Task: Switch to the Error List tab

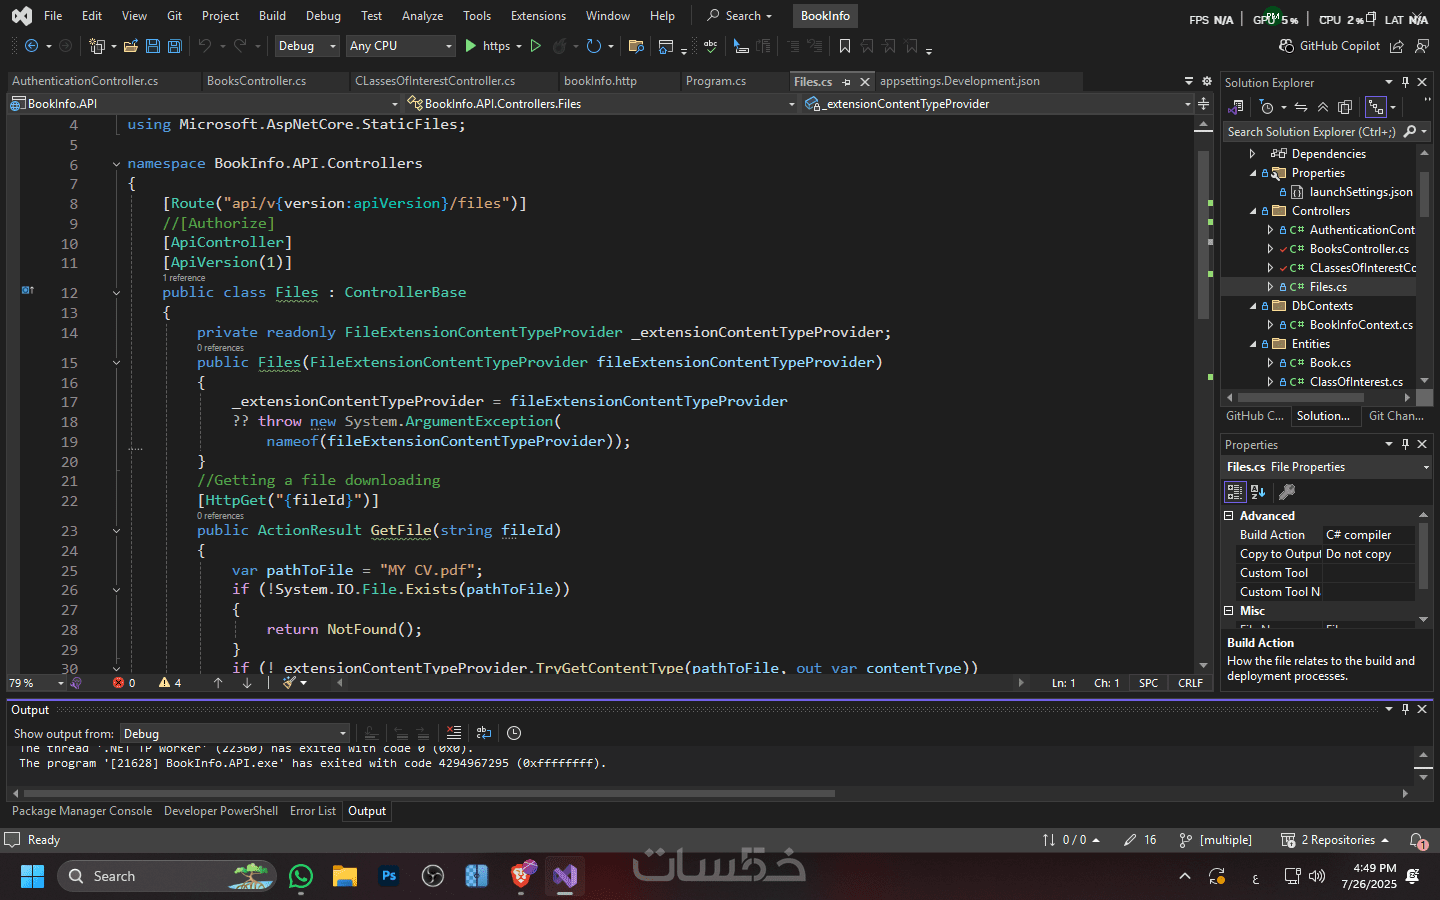Action: tap(313, 811)
